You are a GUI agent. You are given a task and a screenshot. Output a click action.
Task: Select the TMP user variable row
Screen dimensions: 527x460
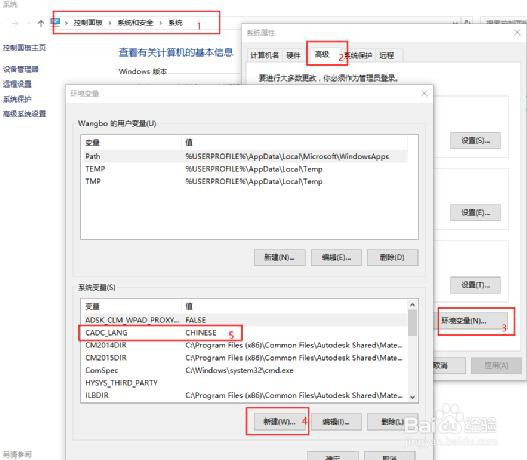tap(245, 181)
